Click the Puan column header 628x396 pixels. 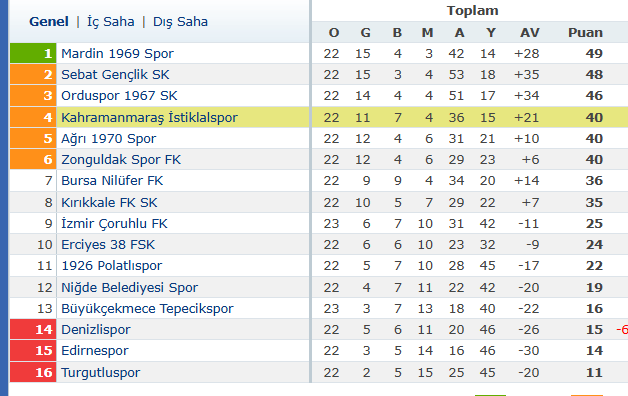[585, 32]
